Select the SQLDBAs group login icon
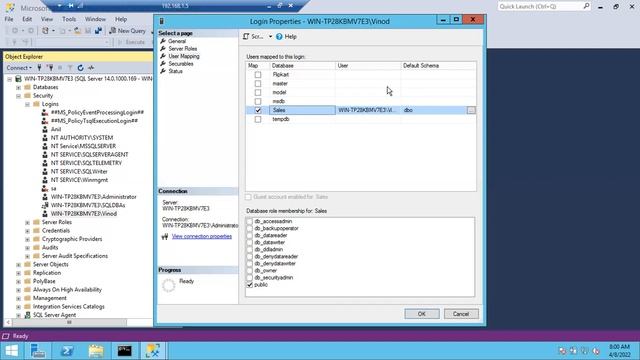Screen dimensions: 640x360 [x=45, y=205]
